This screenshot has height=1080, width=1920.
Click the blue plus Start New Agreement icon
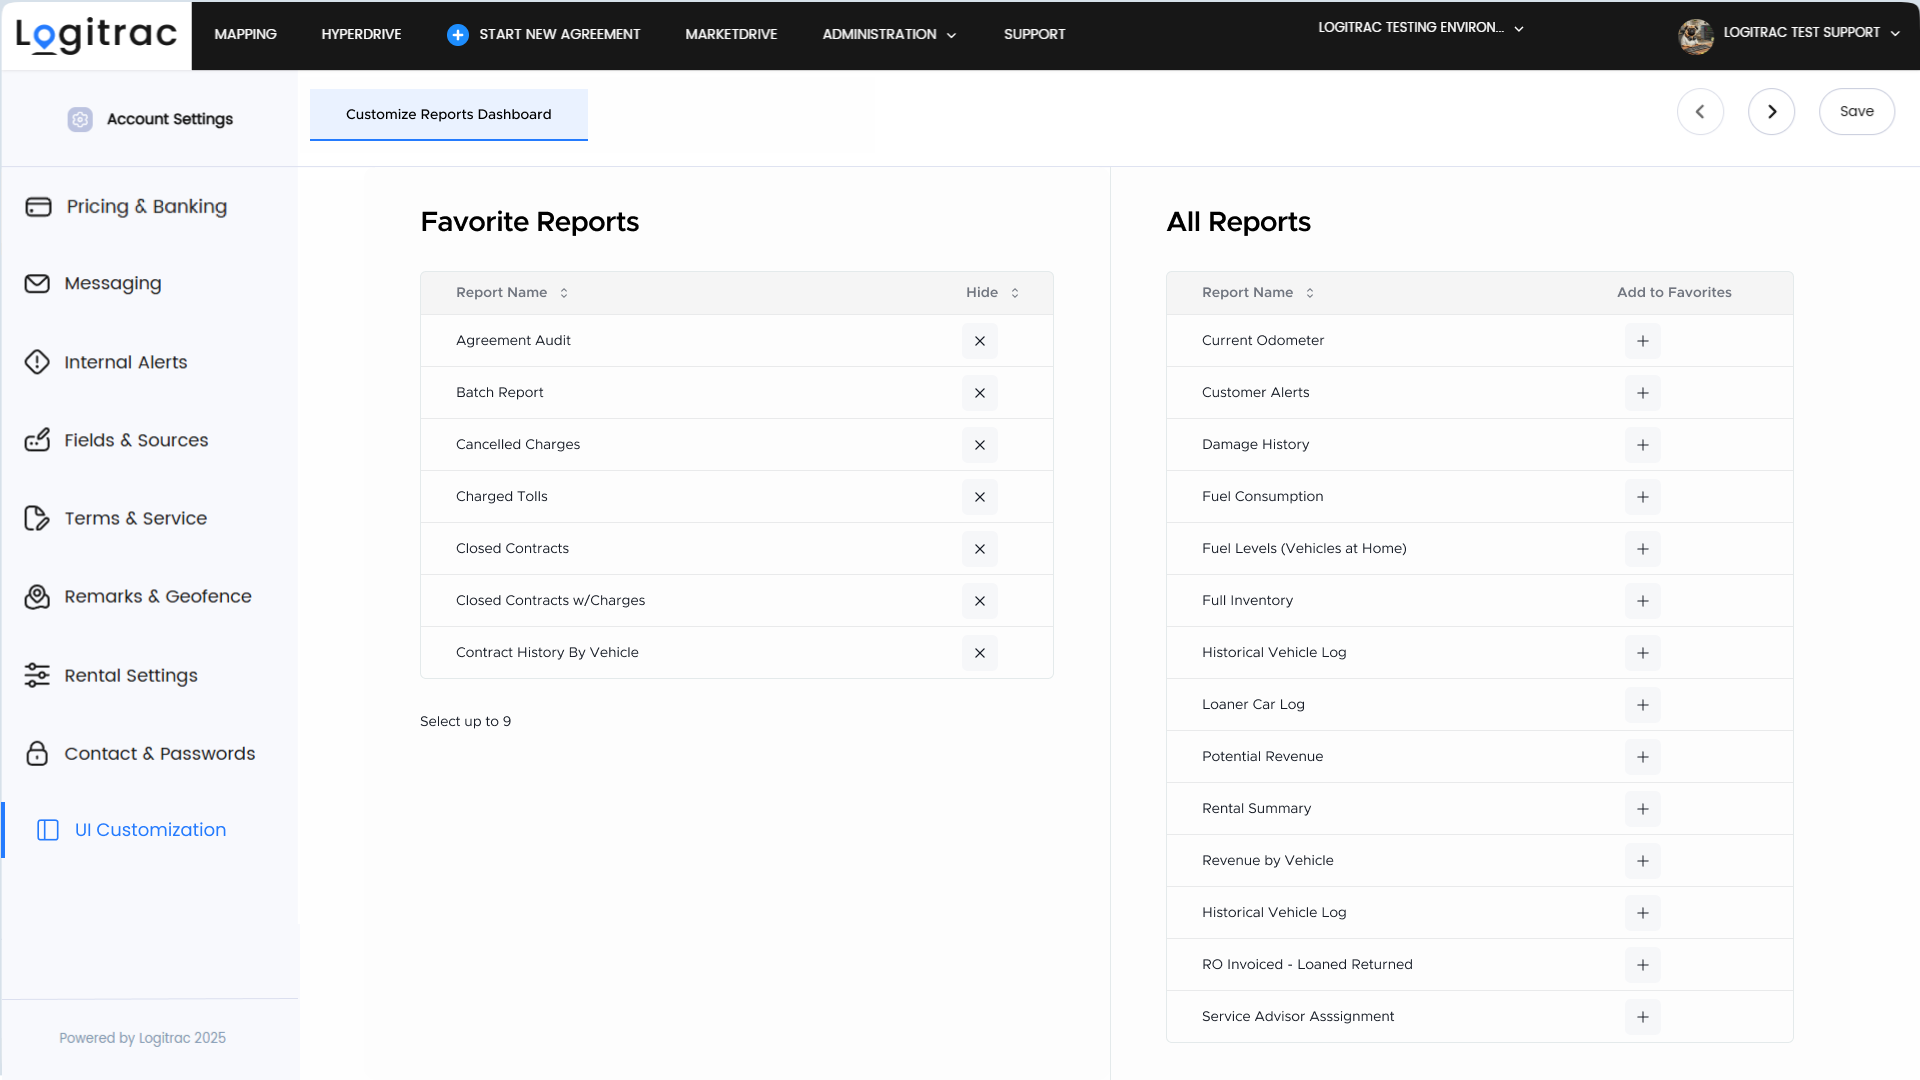457,35
